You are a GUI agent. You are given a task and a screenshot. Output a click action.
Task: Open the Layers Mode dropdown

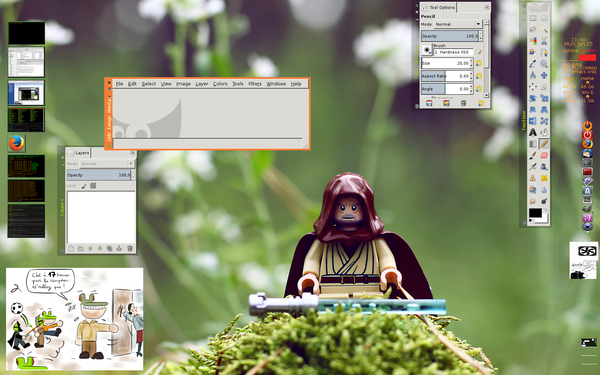tap(107, 164)
